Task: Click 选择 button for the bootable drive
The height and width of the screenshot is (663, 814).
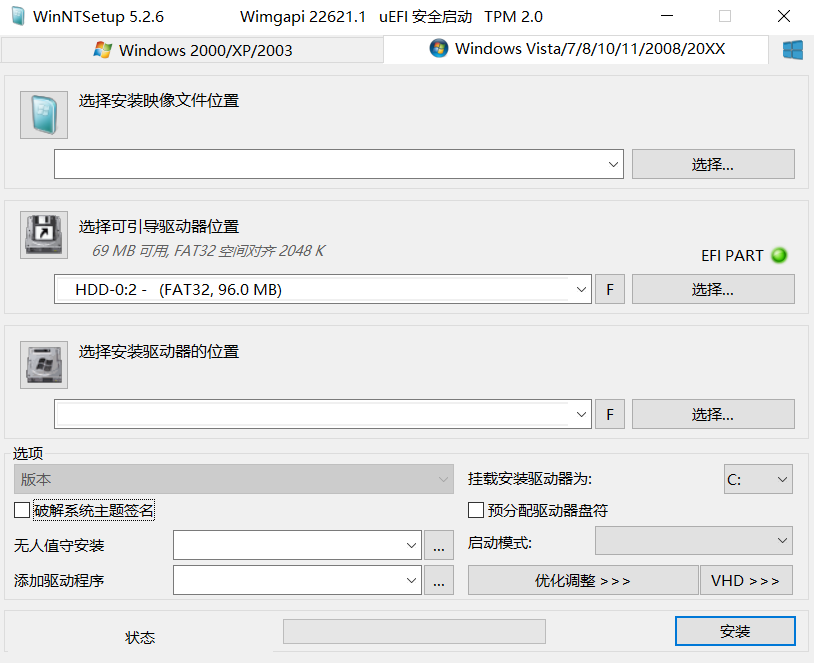Action: point(713,289)
